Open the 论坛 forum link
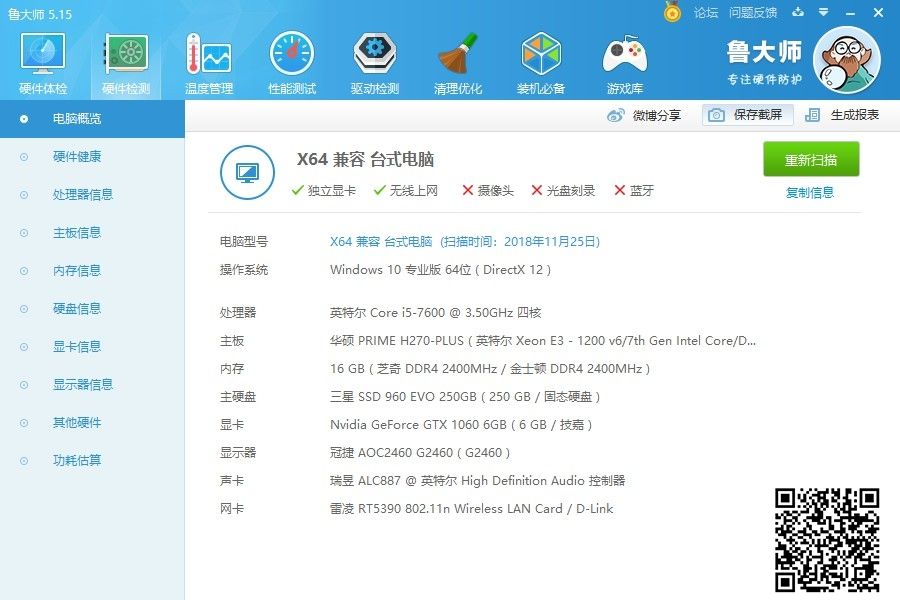 tap(706, 13)
